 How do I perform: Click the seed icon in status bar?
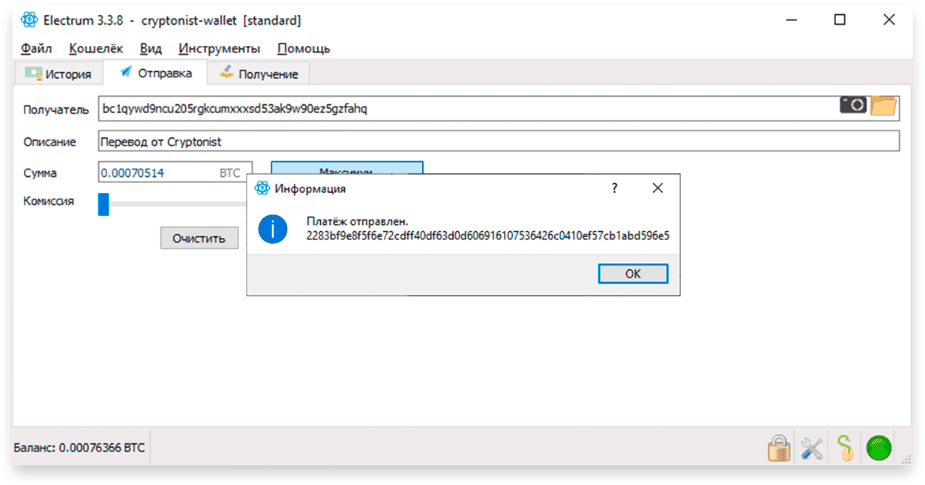(x=845, y=448)
